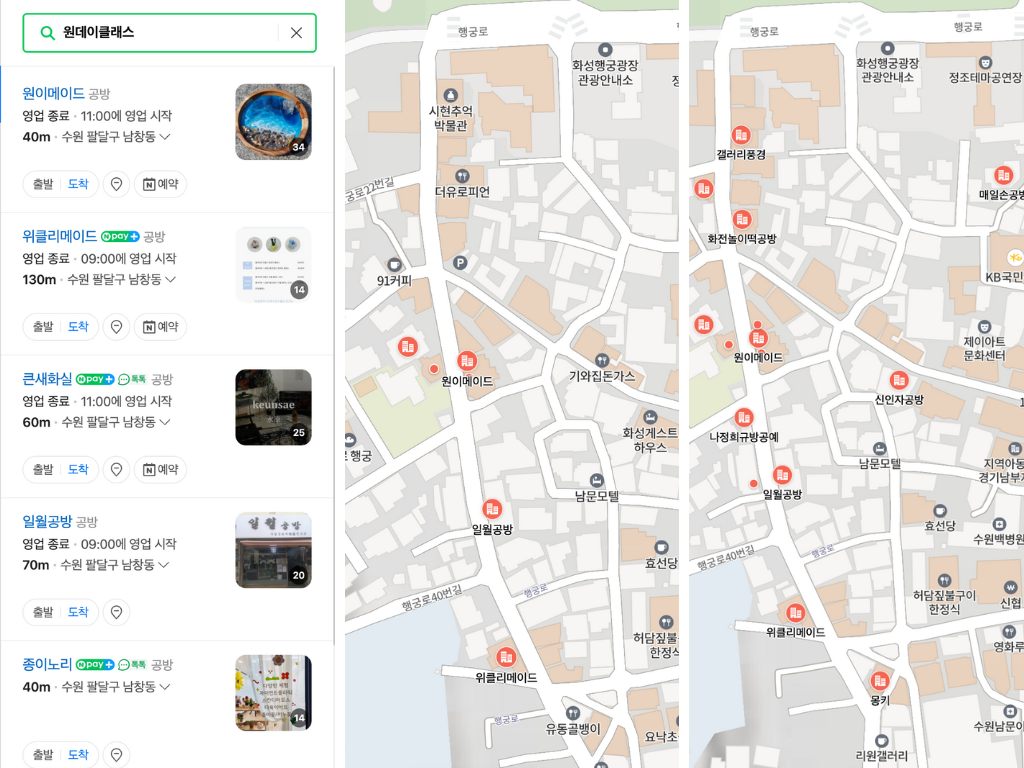The width and height of the screenshot is (1024, 768).
Task: Book 원이메이드 with 예약 button
Action: (x=160, y=184)
